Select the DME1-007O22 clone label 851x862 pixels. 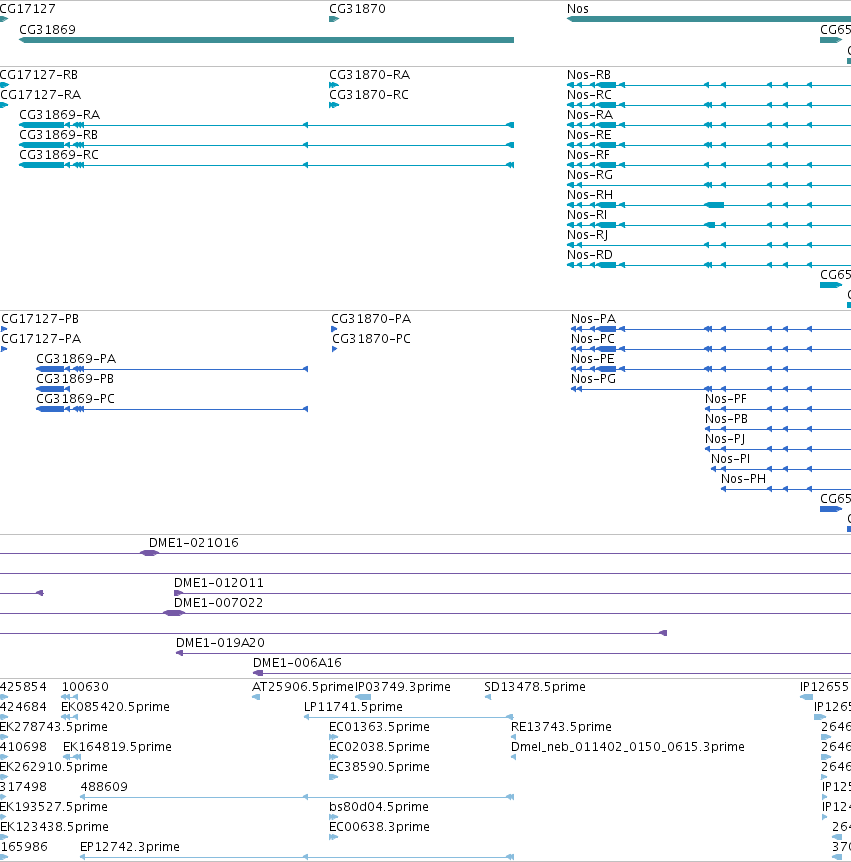tap(219, 603)
